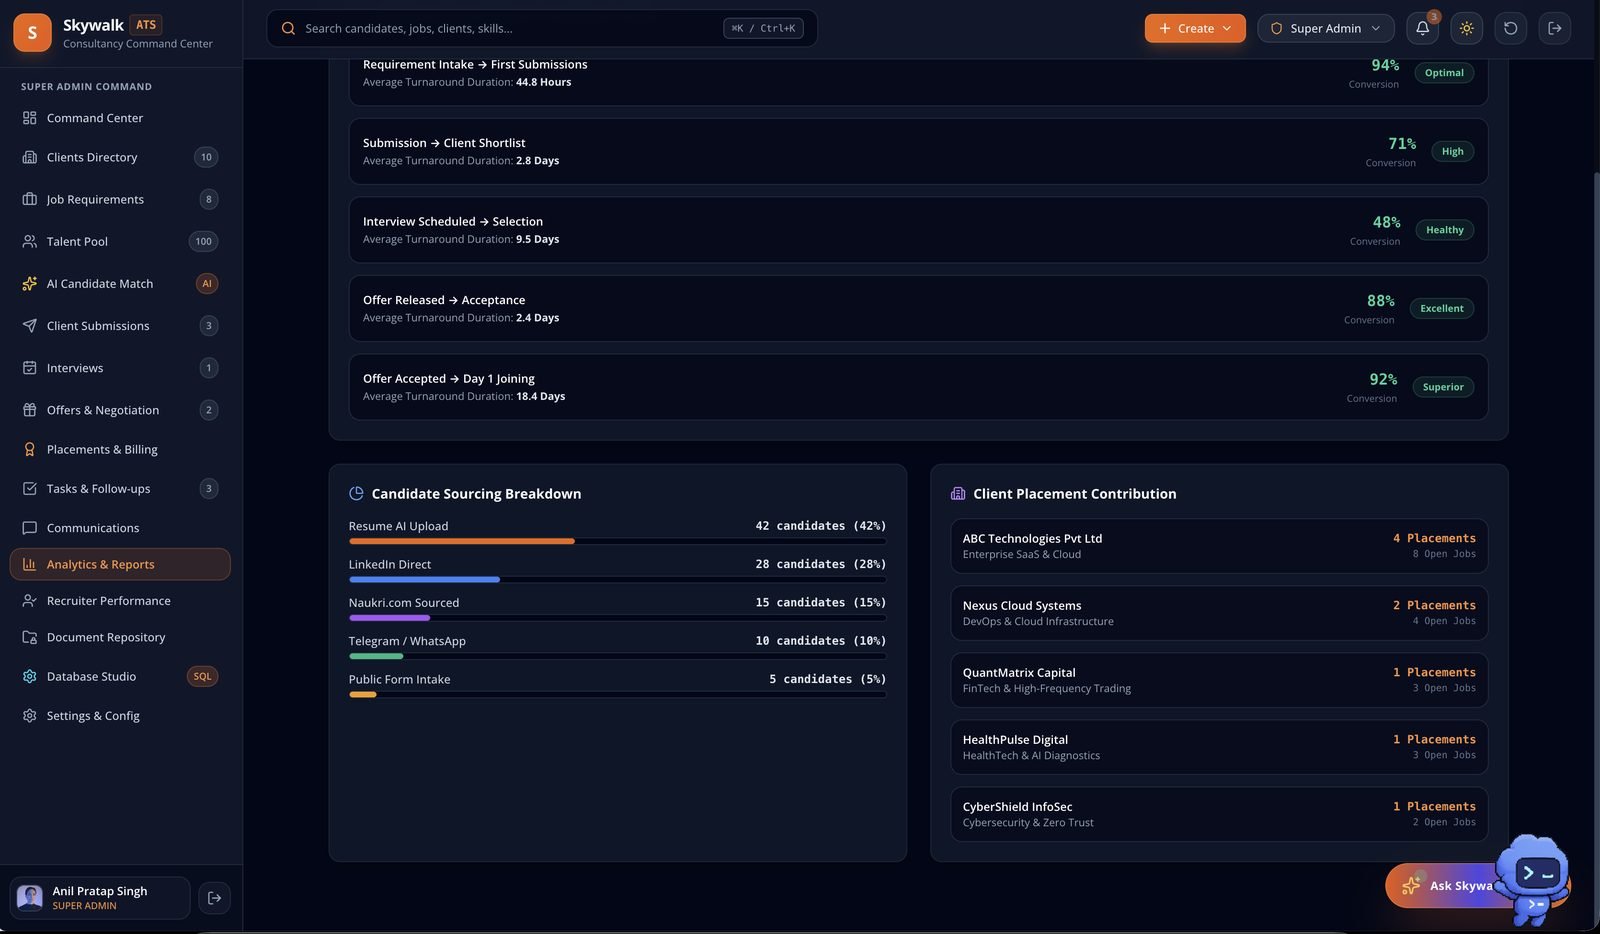Screen dimensions: 1600x934
Task: Click the Analytics & Reports chart icon
Action: click(30, 565)
